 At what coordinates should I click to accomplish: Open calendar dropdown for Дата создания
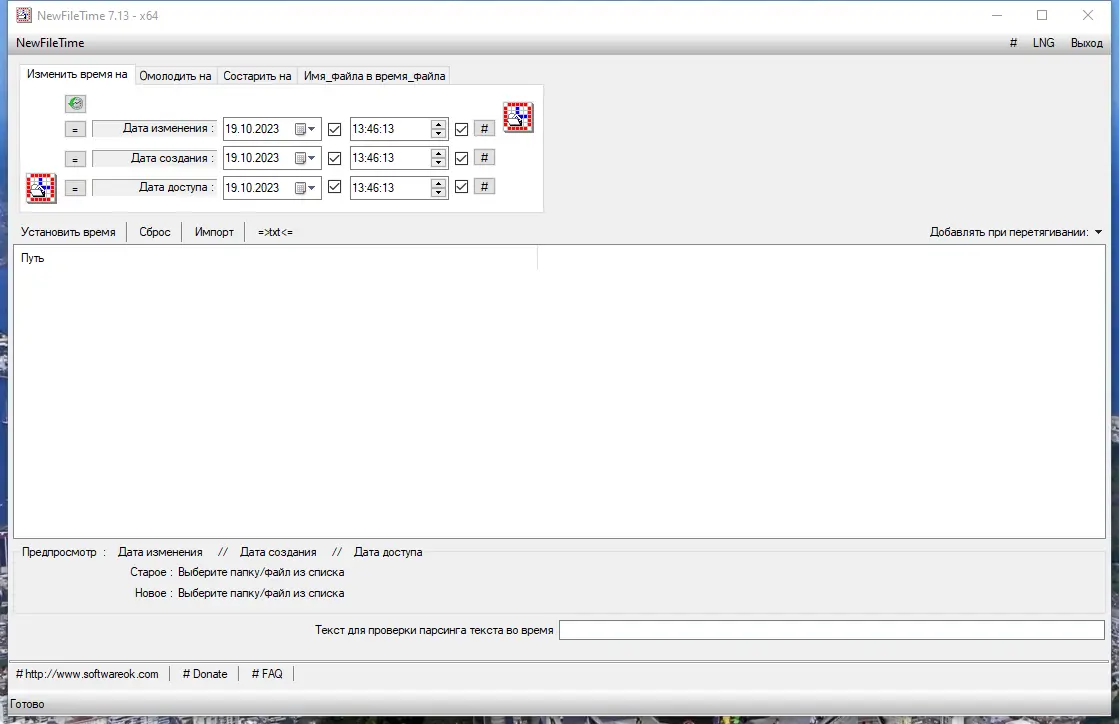point(305,158)
